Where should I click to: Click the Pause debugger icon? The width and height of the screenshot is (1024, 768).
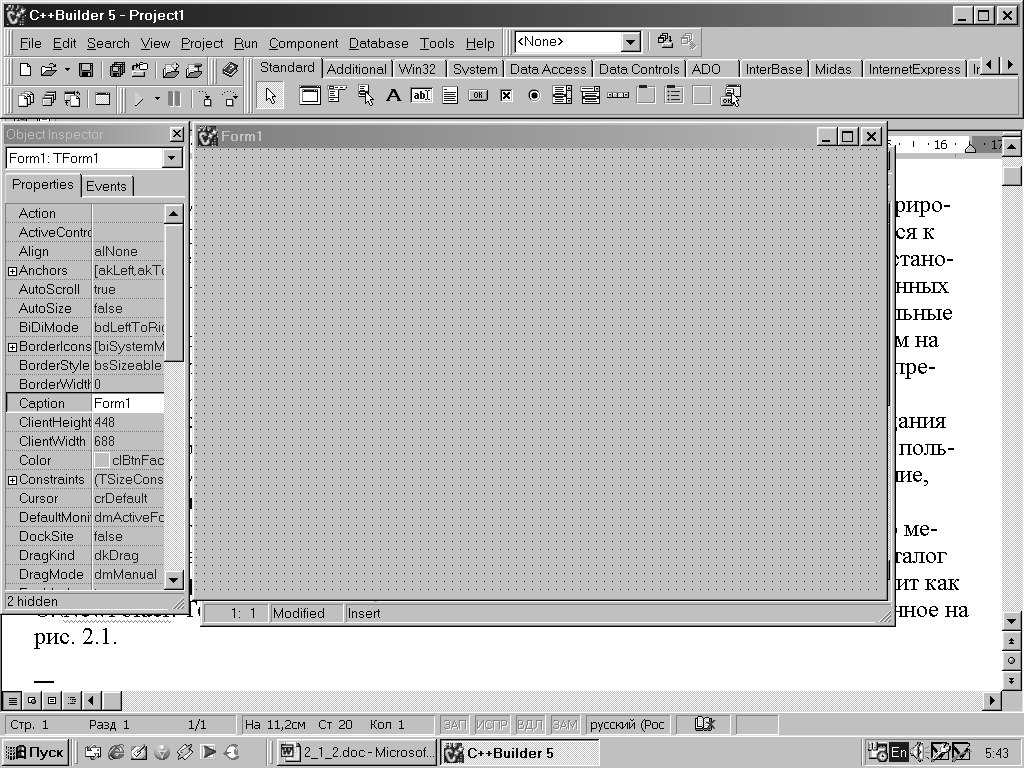(174, 99)
